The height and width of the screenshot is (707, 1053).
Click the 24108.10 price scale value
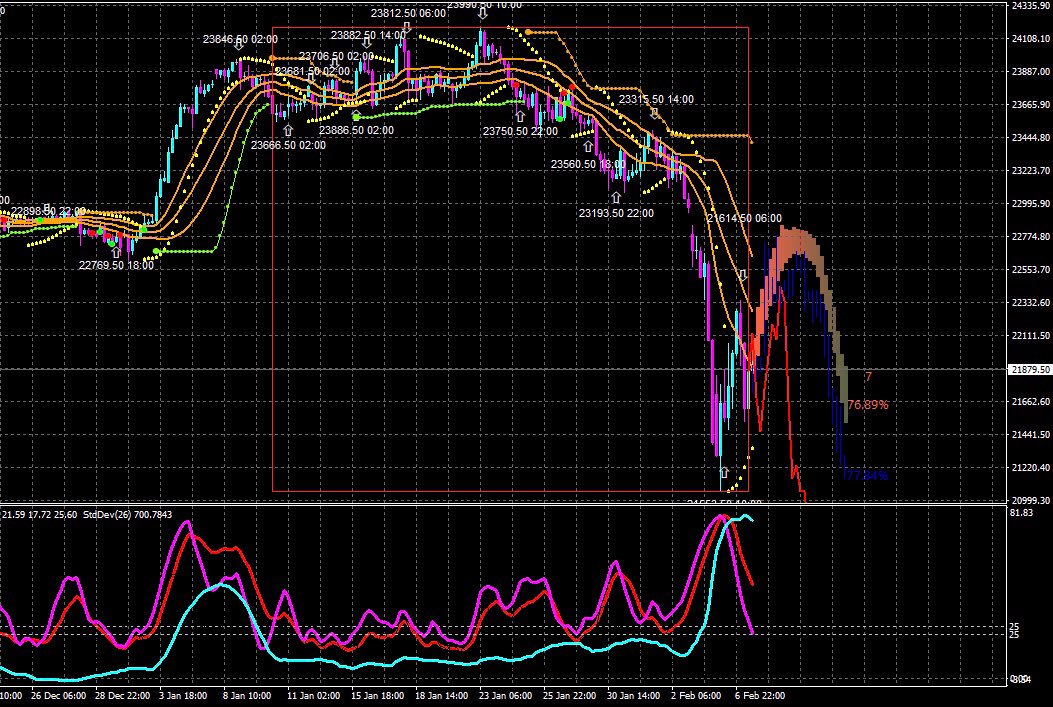point(1030,39)
